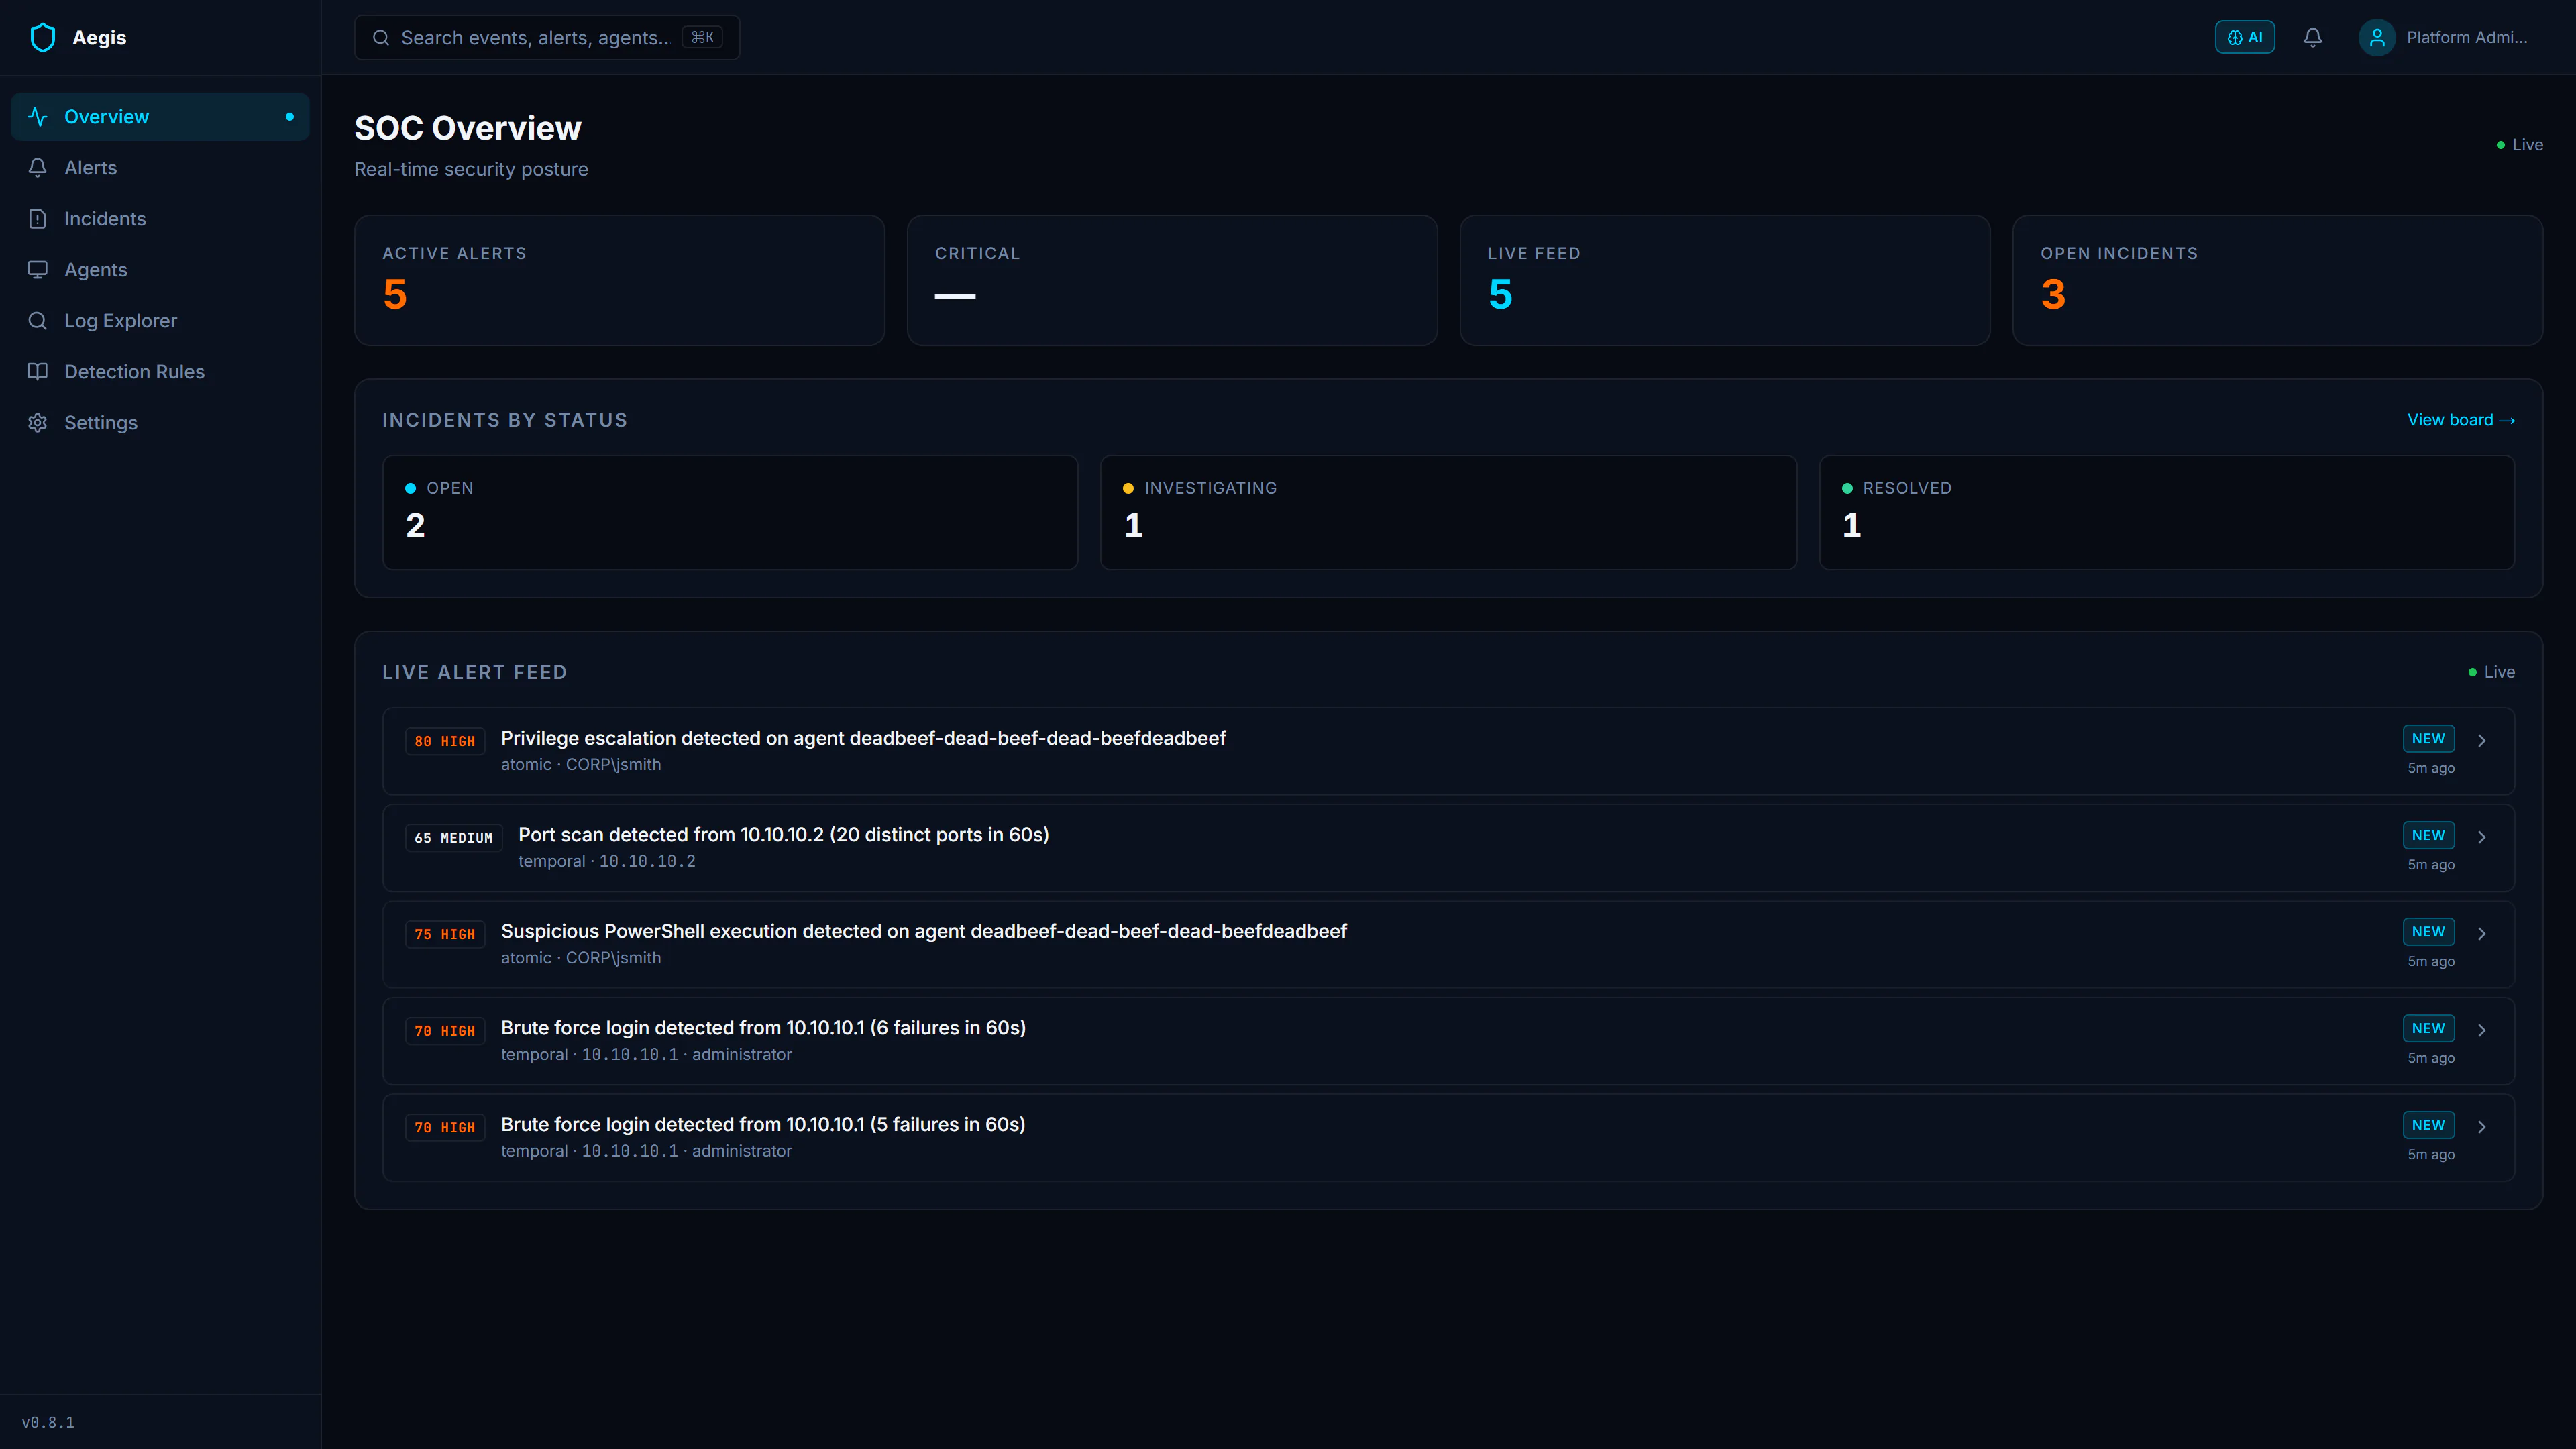Open notifications via the top bell icon

click(x=2313, y=37)
